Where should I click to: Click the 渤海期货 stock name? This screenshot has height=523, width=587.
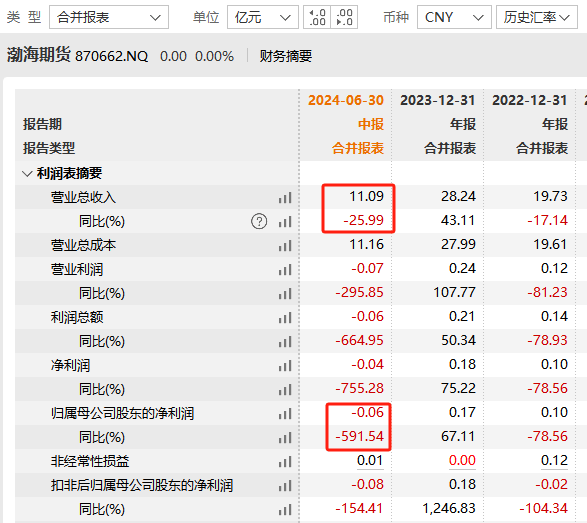(39, 55)
